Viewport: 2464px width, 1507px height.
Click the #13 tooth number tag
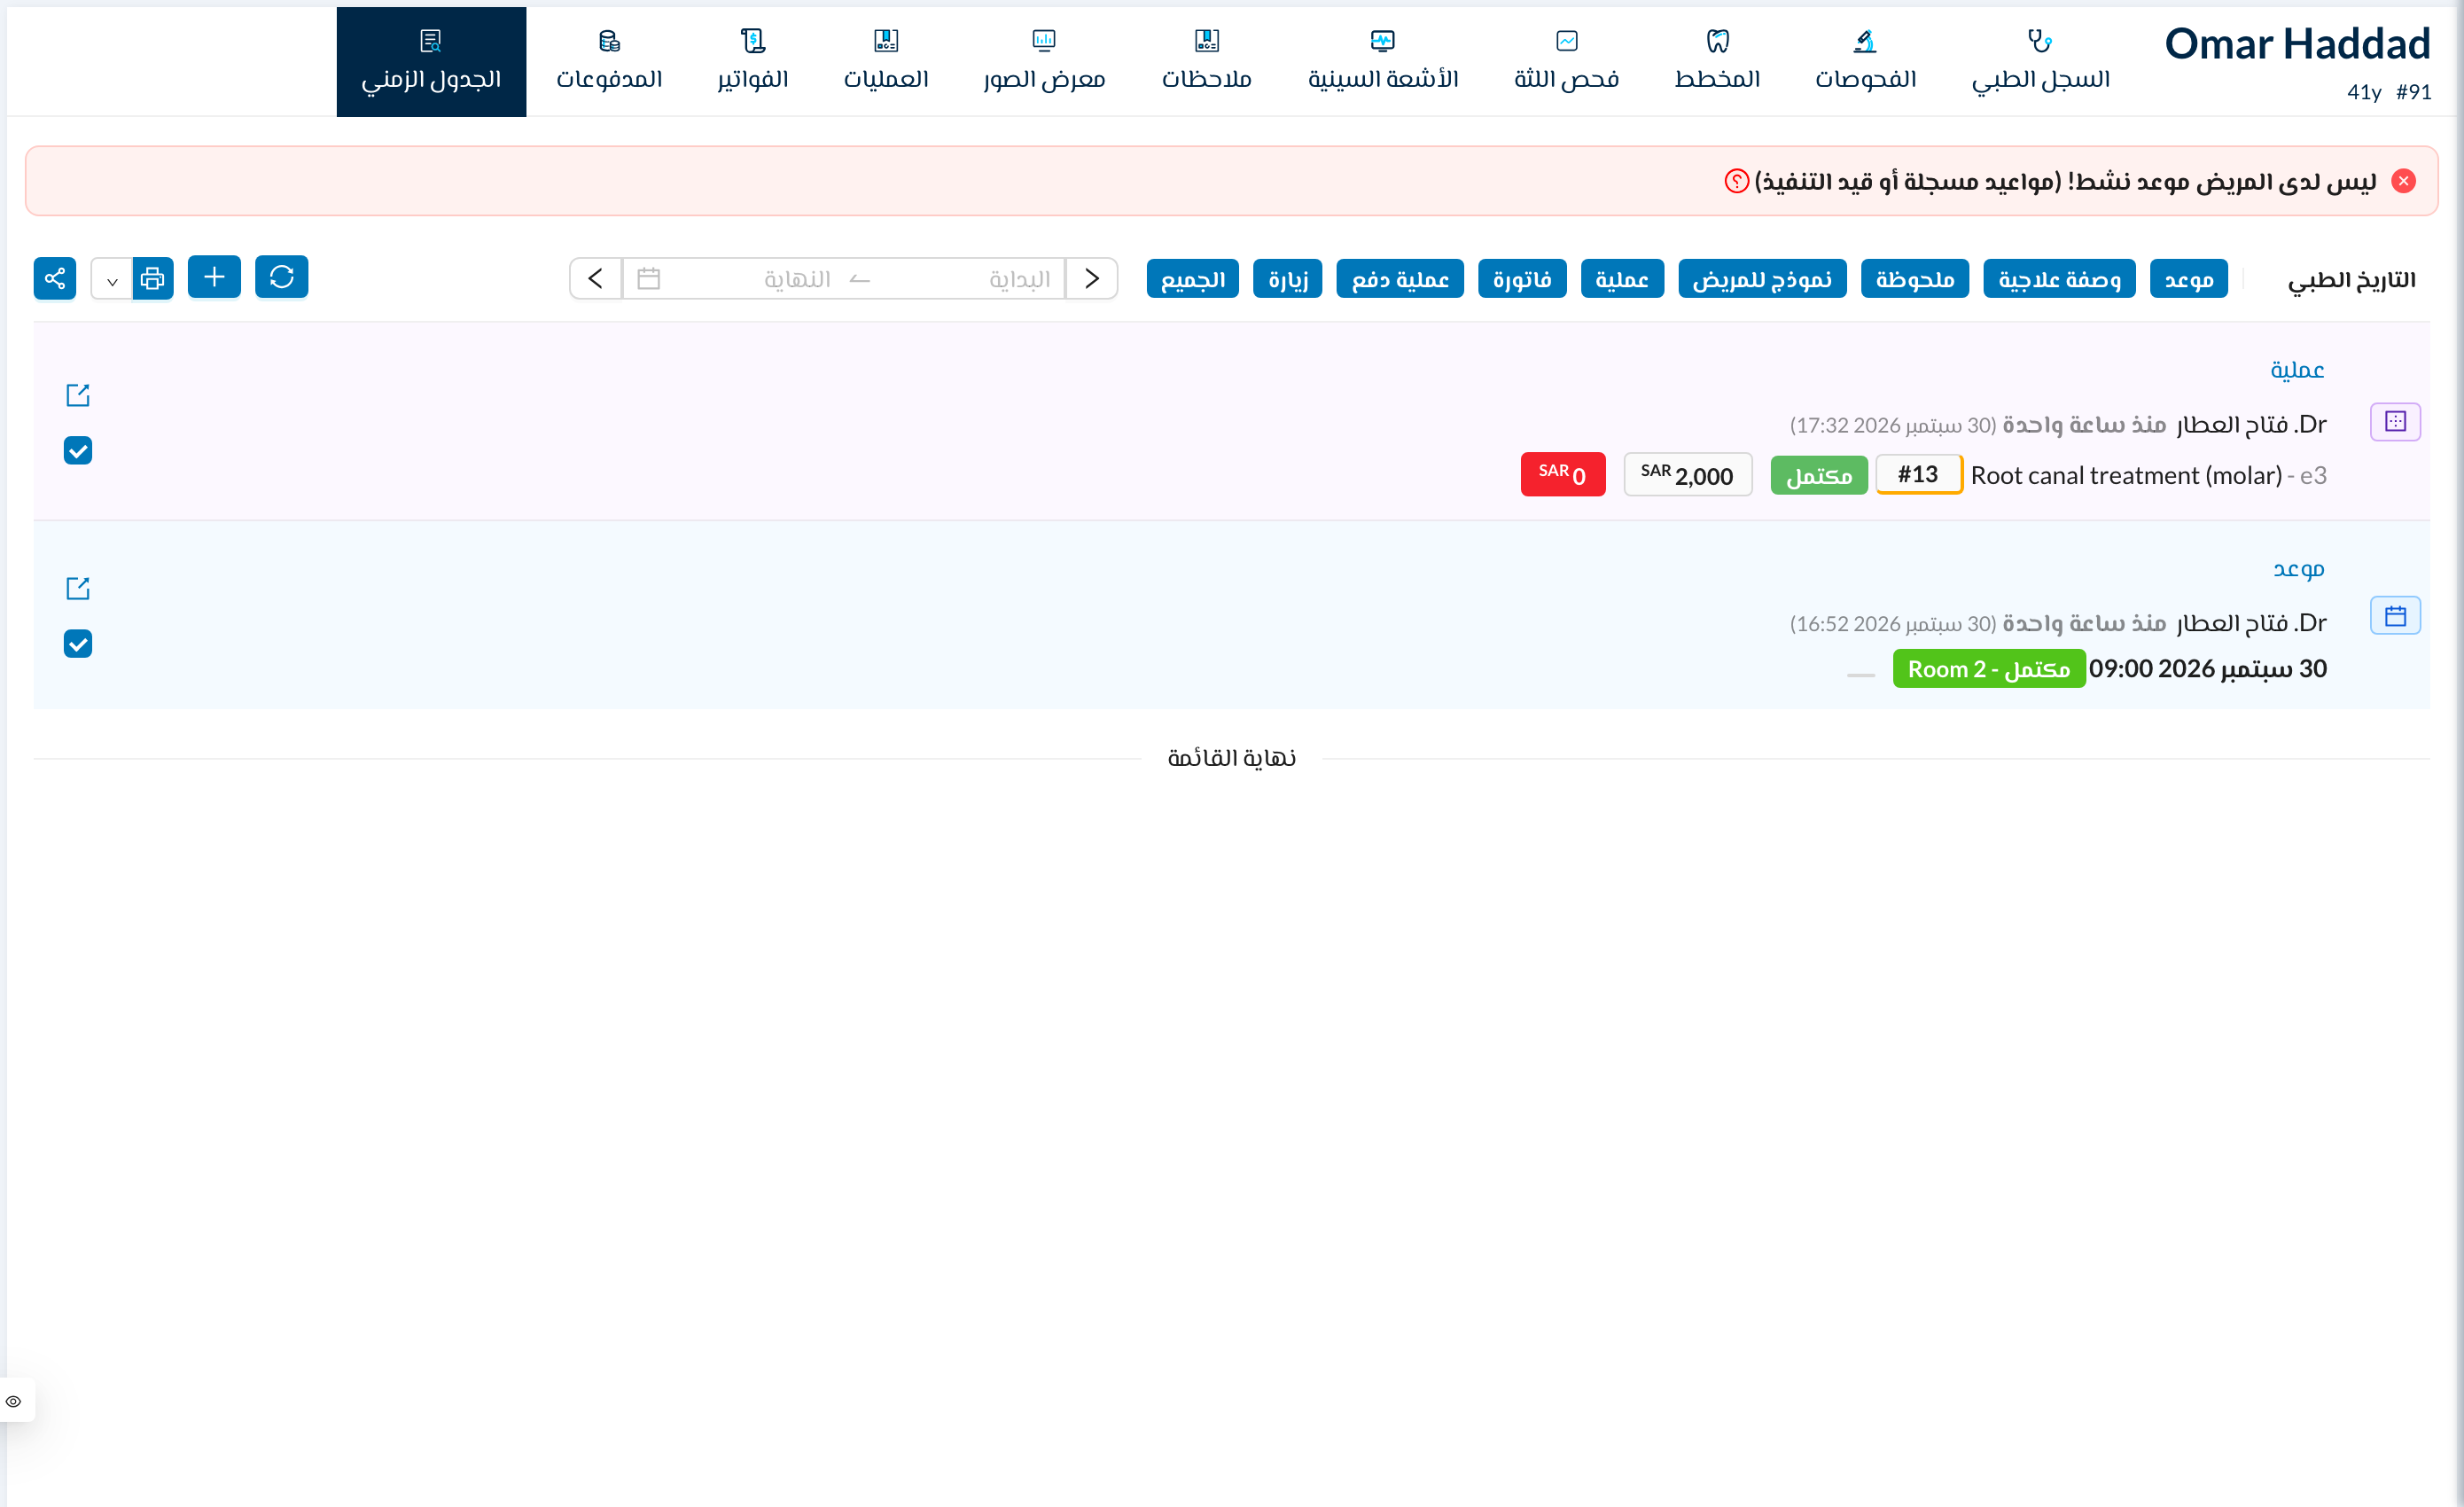tap(1918, 474)
